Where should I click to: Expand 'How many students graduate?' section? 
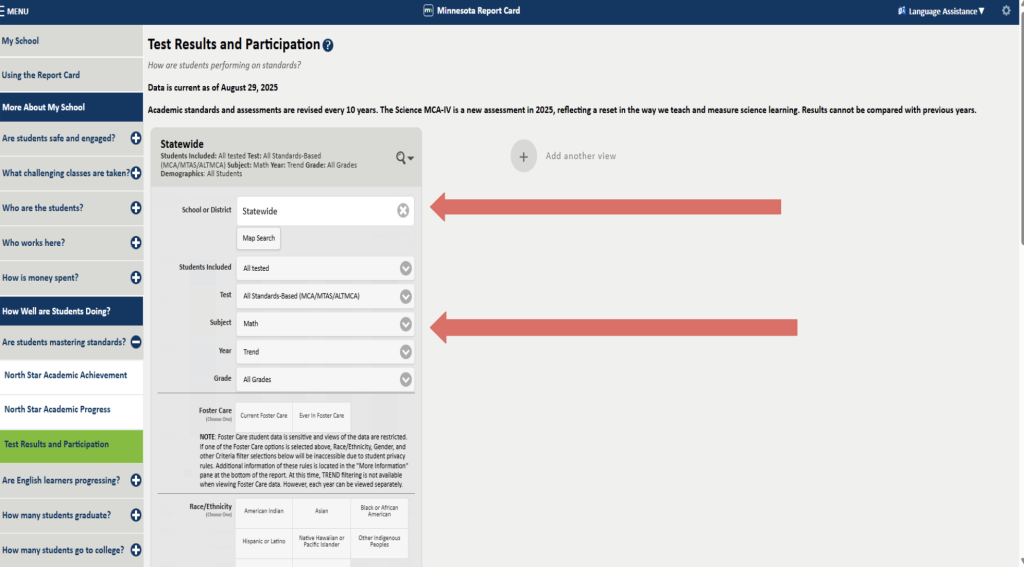click(136, 516)
